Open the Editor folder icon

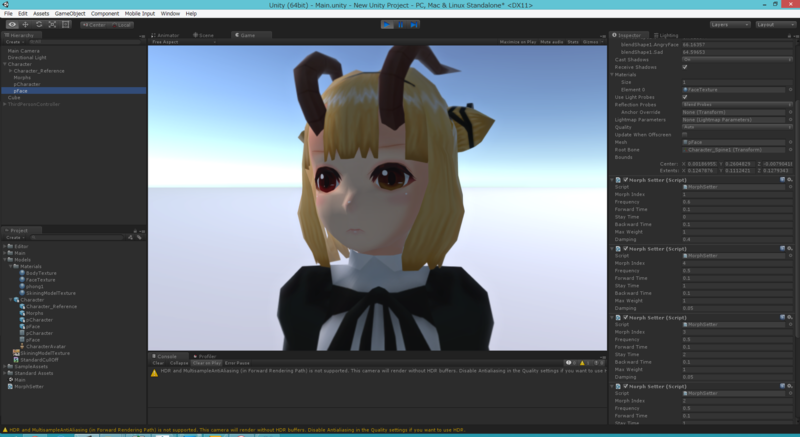10,246
